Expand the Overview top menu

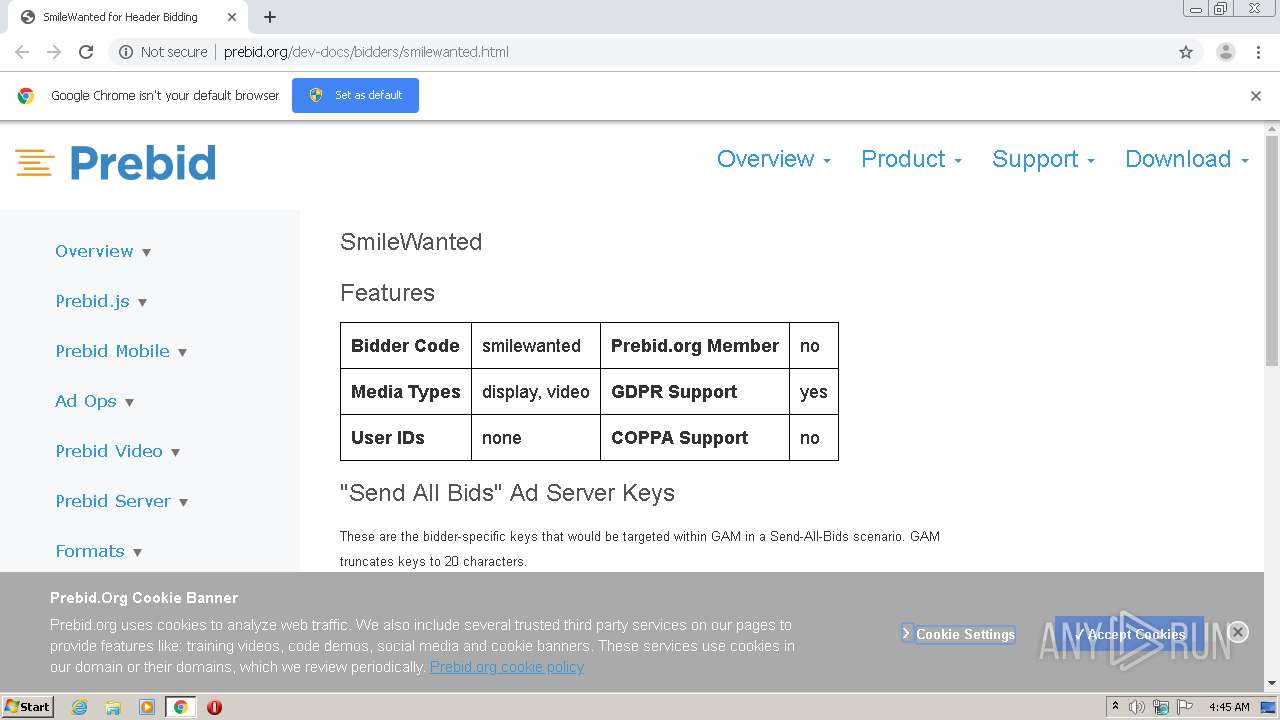773,159
